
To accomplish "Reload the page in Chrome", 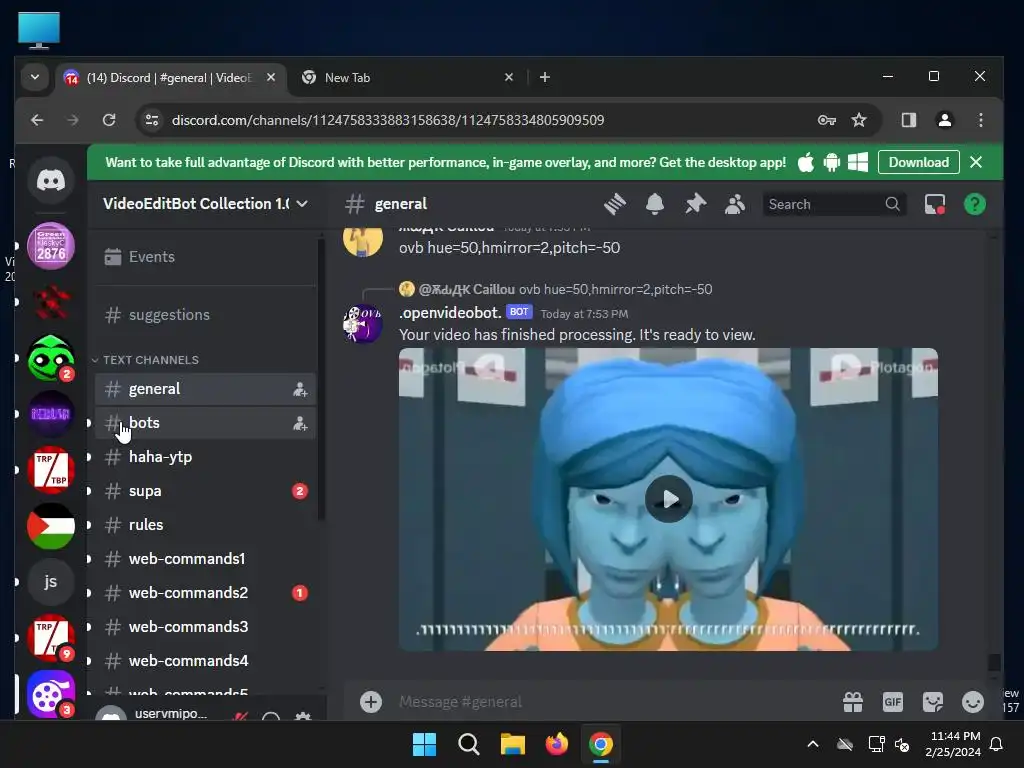I will [109, 120].
